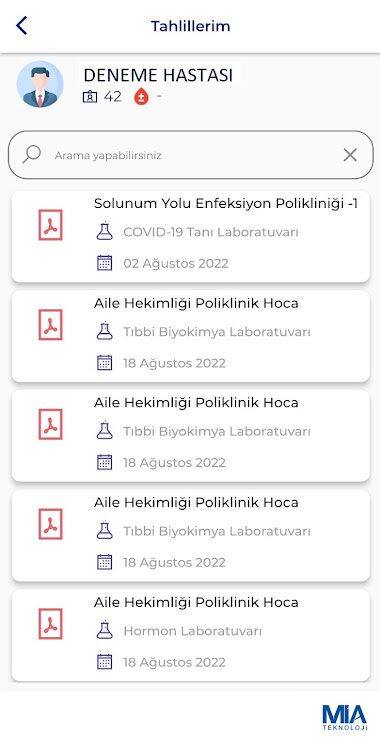380x750 pixels.
Task: Tap the 02 Ağustos 2022 date
Action: pos(176,263)
